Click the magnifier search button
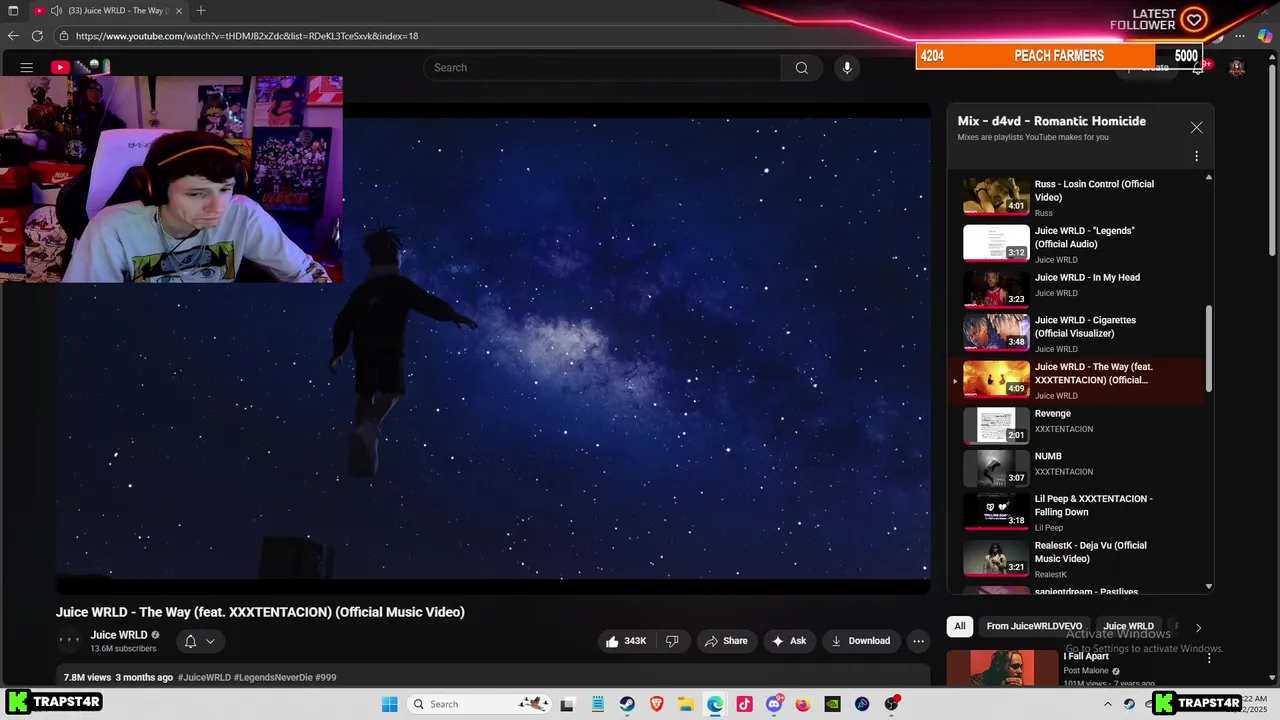Viewport: 1280px width, 720px height. pos(801,68)
